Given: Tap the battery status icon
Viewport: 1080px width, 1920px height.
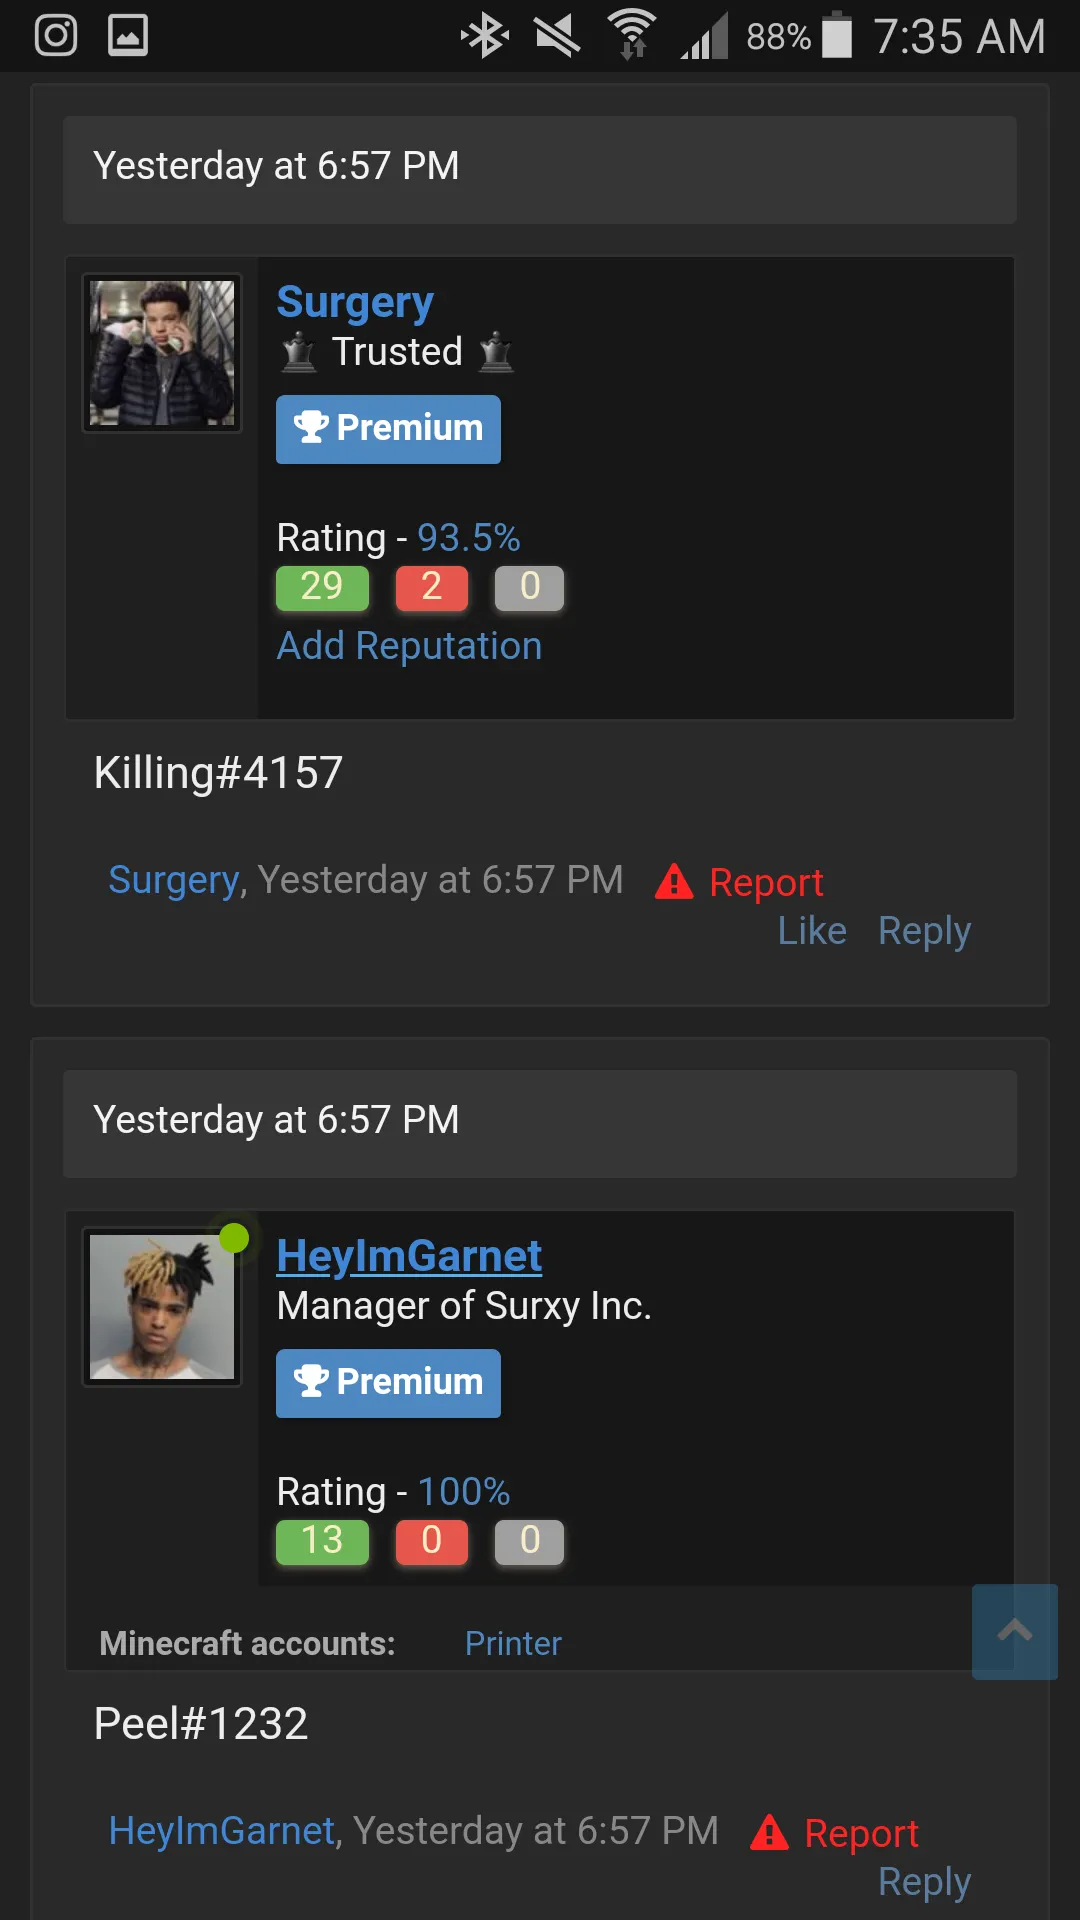Looking at the screenshot, I should pyautogui.click(x=837, y=35).
